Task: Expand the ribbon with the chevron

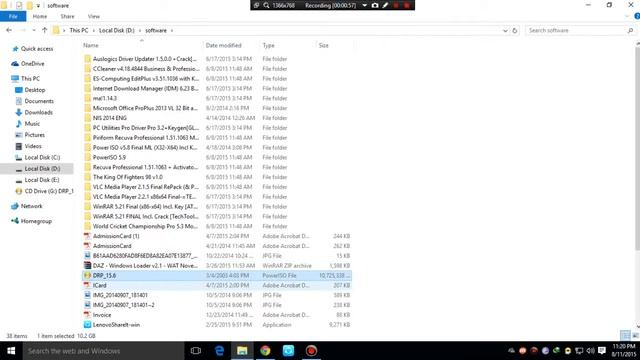Action: (627, 16)
